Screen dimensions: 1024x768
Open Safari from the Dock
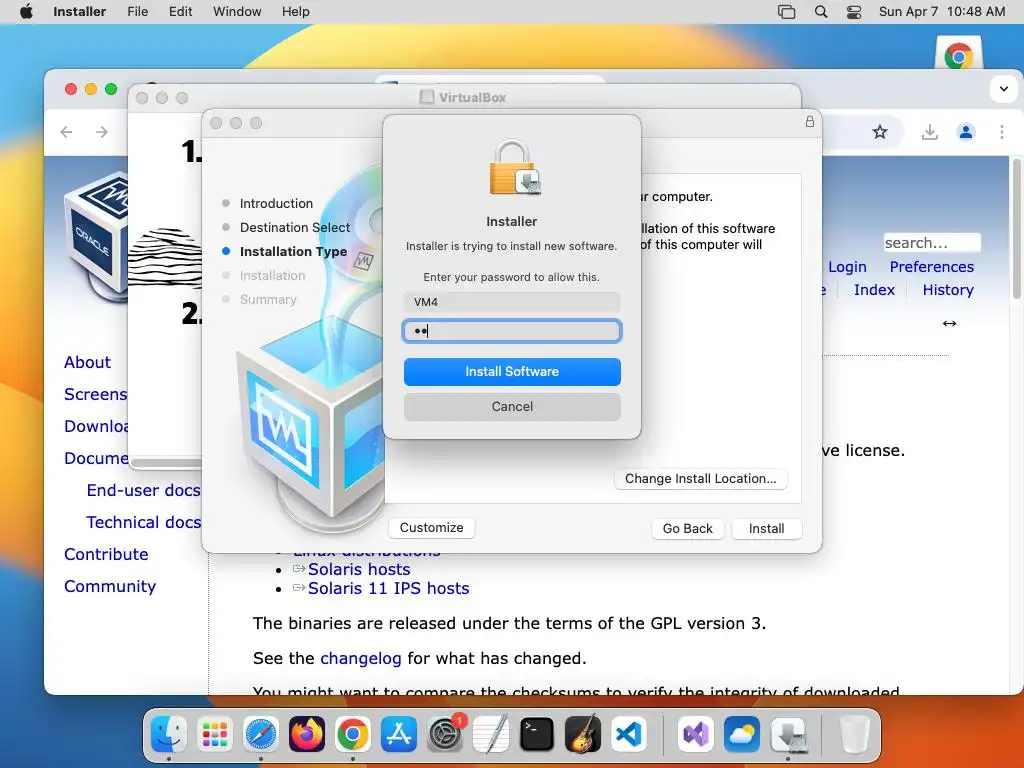[261, 734]
